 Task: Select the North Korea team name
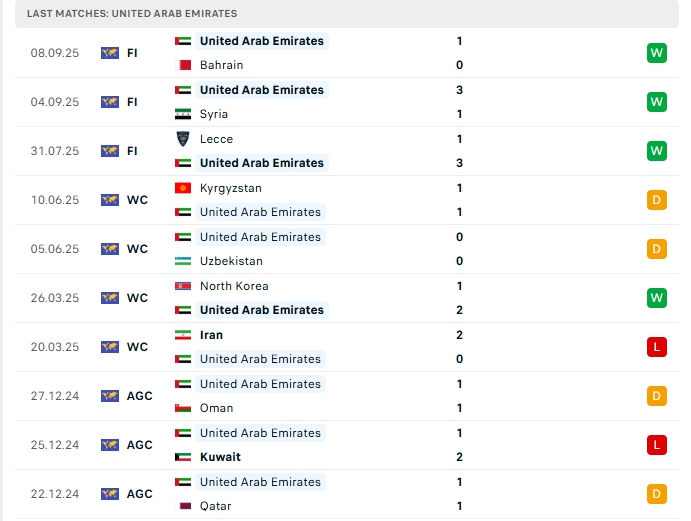click(x=233, y=286)
